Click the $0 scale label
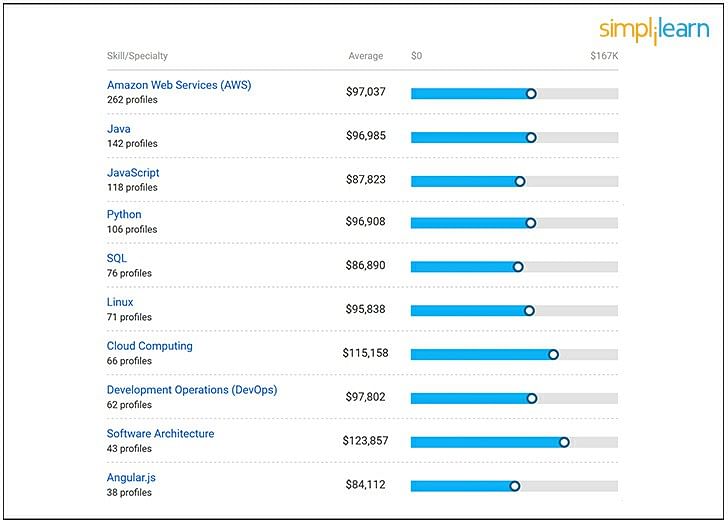Screen dimensions: 728x522 tap(416, 56)
